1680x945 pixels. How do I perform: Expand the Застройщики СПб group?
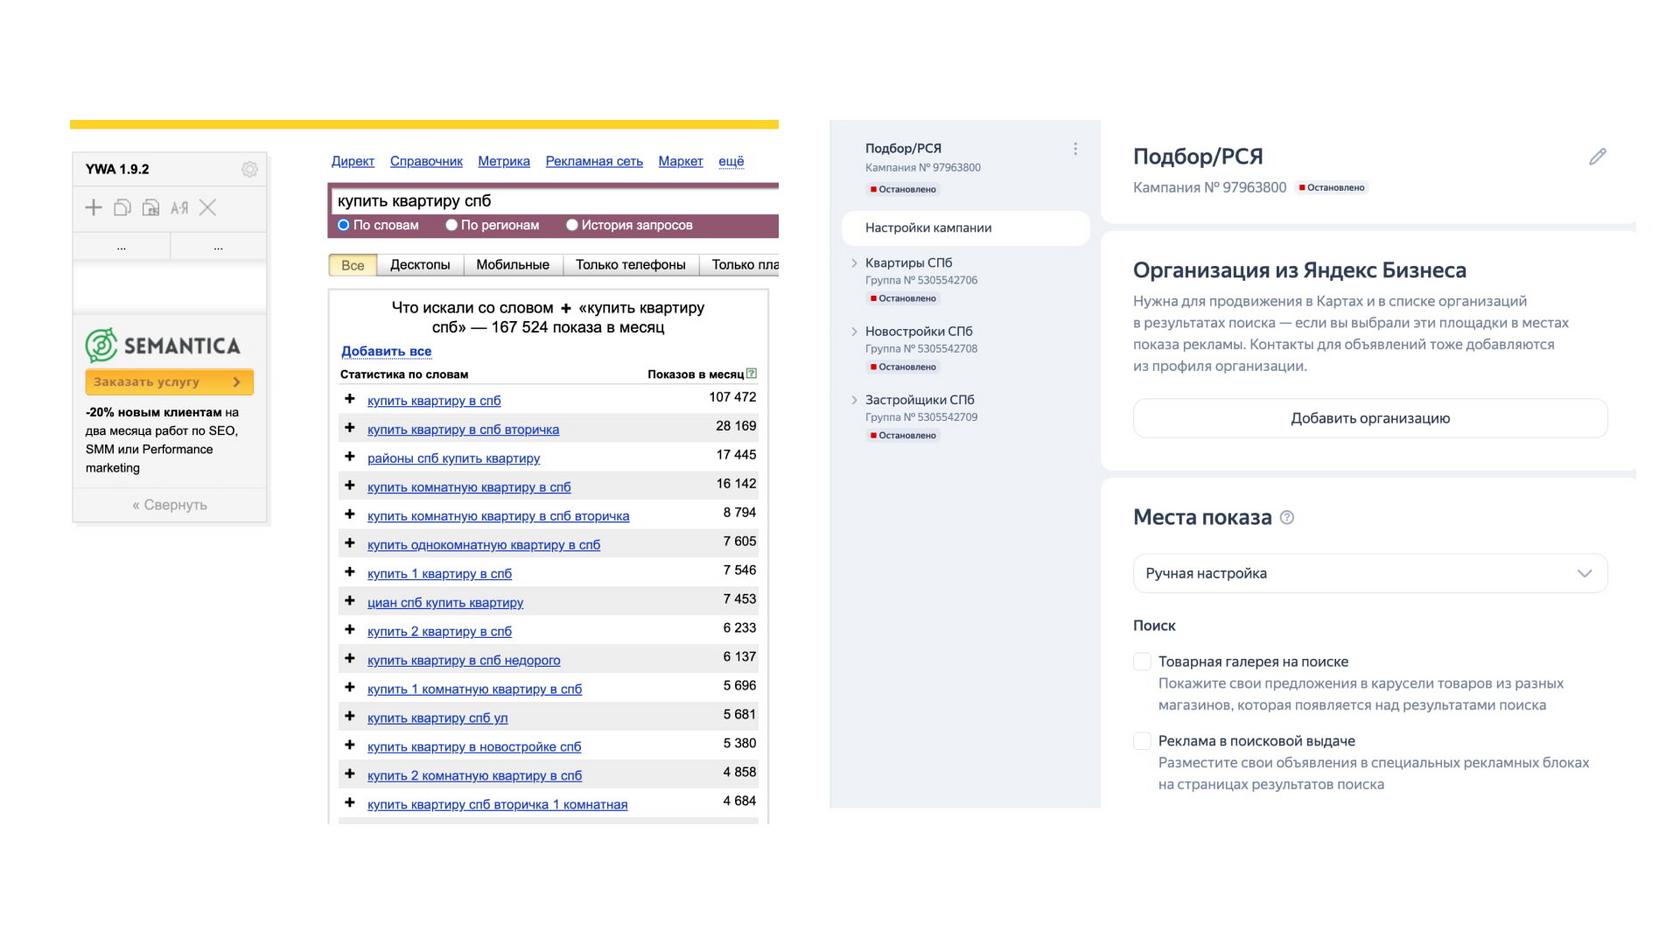click(x=854, y=400)
